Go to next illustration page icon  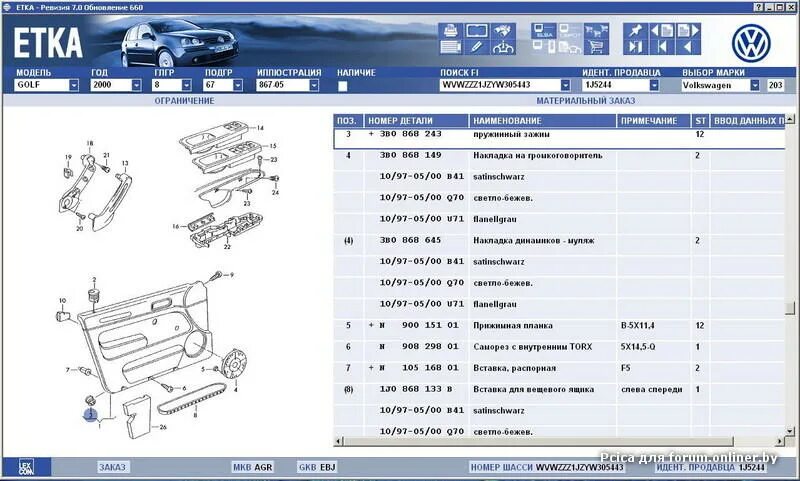(688, 31)
